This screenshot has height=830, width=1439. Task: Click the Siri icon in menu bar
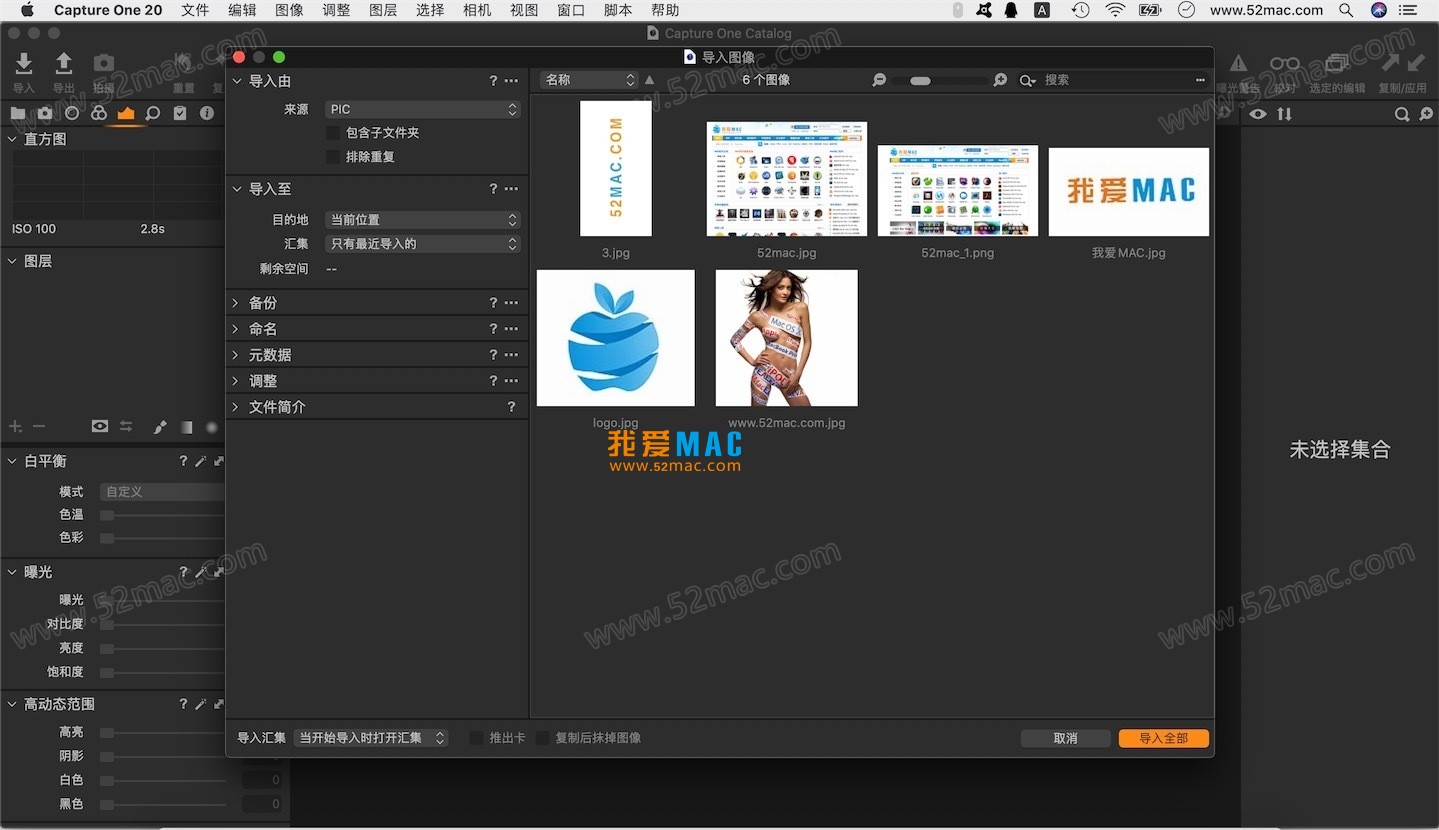tap(1379, 10)
